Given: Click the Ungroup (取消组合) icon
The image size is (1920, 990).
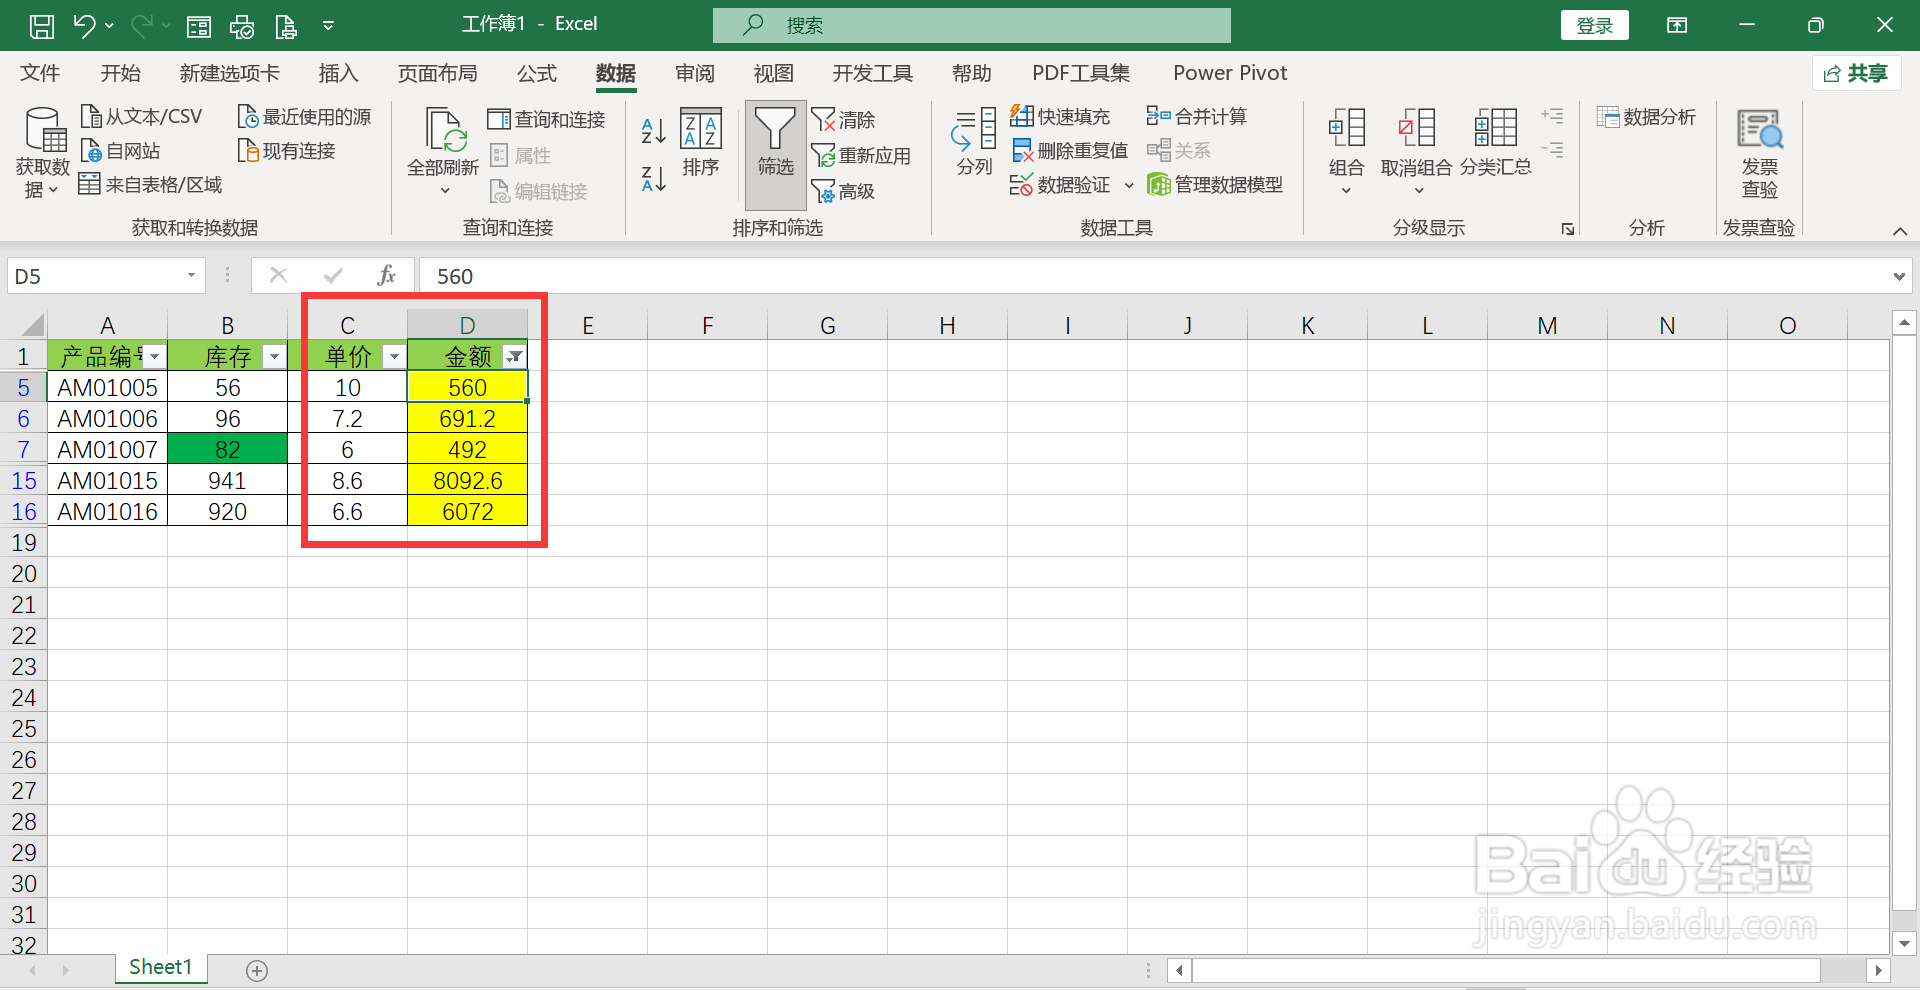Looking at the screenshot, I should point(1416,128).
